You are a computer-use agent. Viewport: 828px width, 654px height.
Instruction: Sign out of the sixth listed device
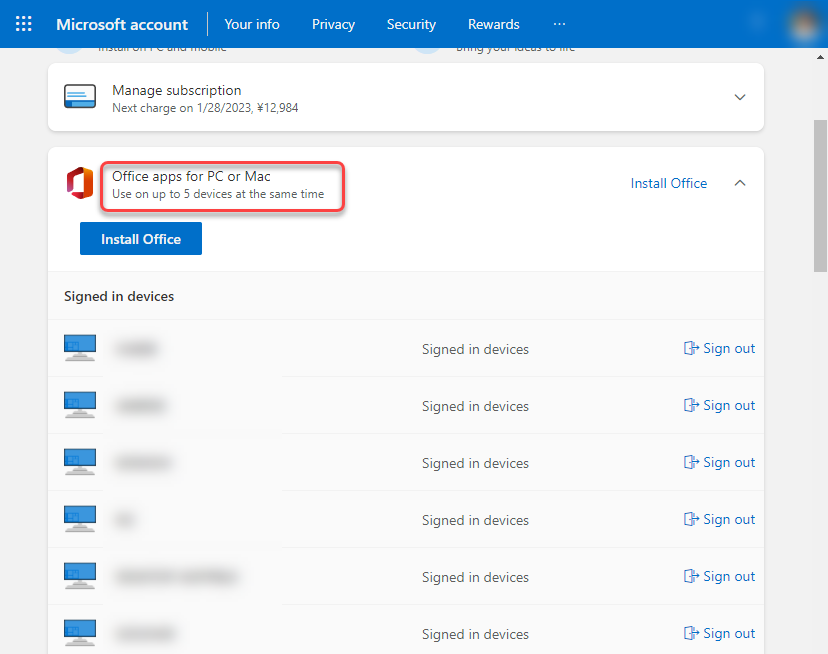(719, 634)
